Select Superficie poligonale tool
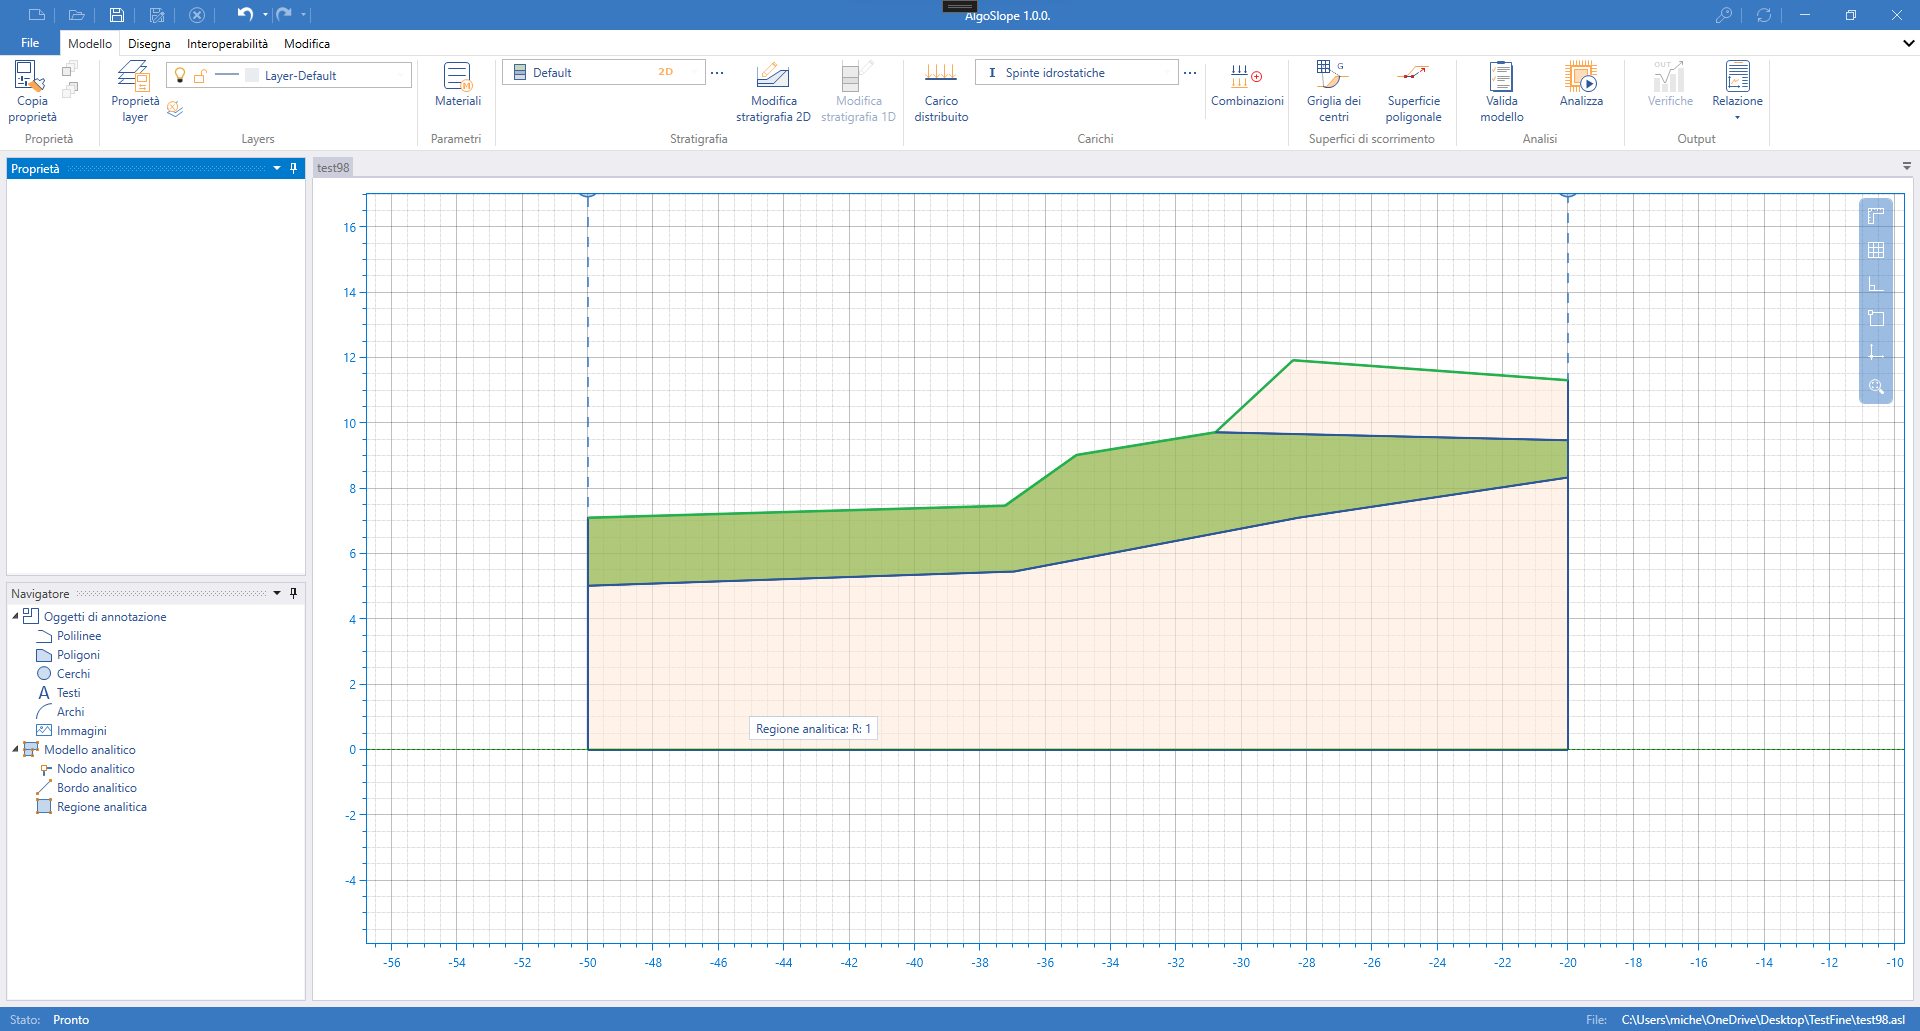This screenshot has width=1920, height=1031. 1413,92
